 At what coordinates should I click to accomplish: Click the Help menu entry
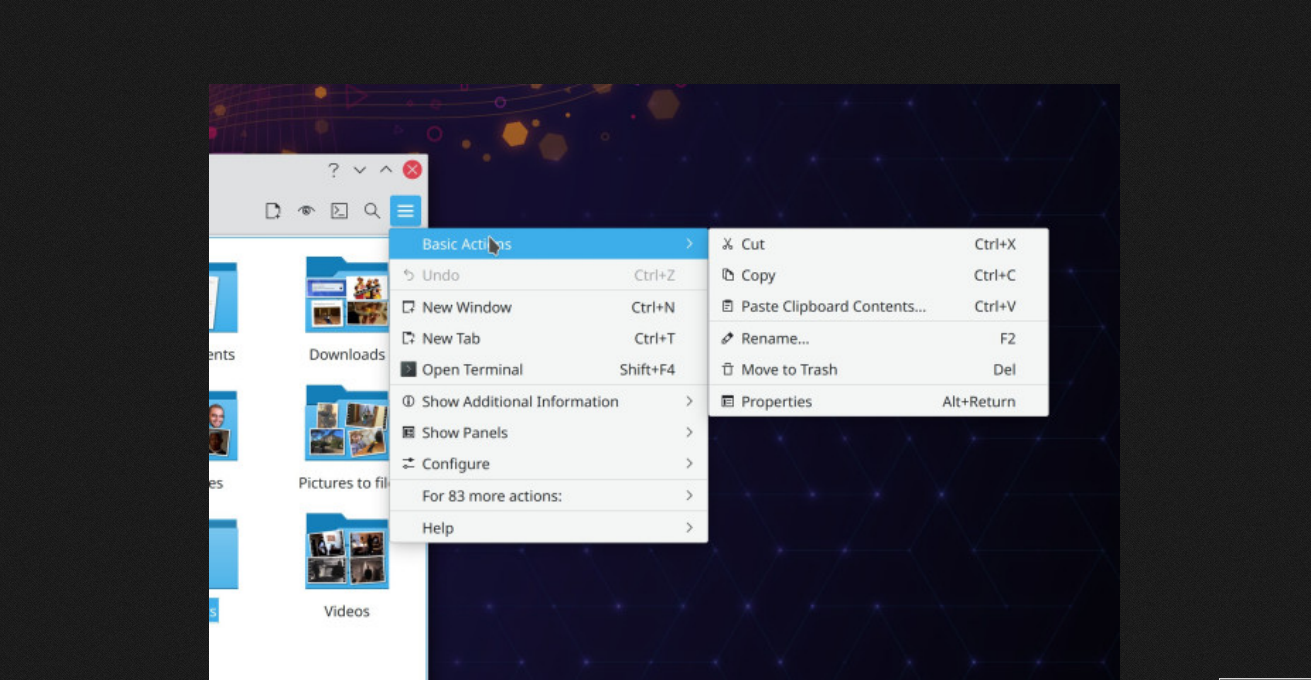(549, 527)
